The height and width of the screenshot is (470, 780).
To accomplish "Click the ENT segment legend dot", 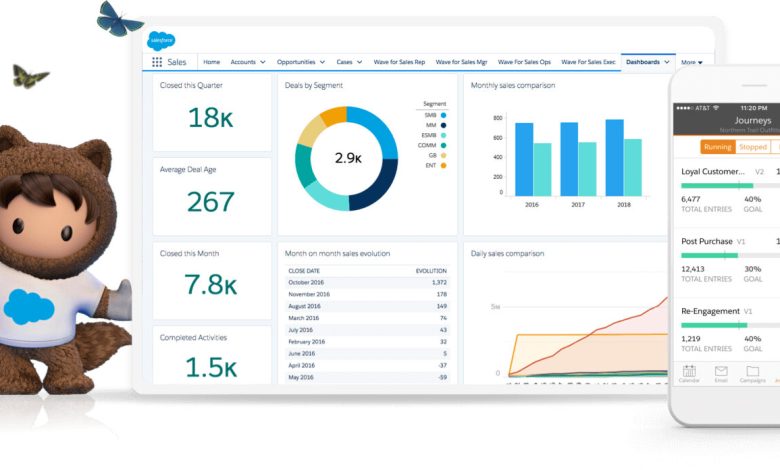I will click(443, 165).
